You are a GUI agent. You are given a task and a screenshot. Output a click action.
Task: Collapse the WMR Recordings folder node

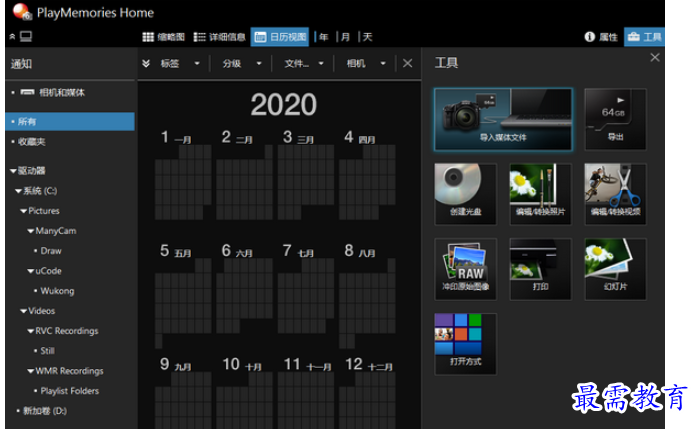click(31, 371)
